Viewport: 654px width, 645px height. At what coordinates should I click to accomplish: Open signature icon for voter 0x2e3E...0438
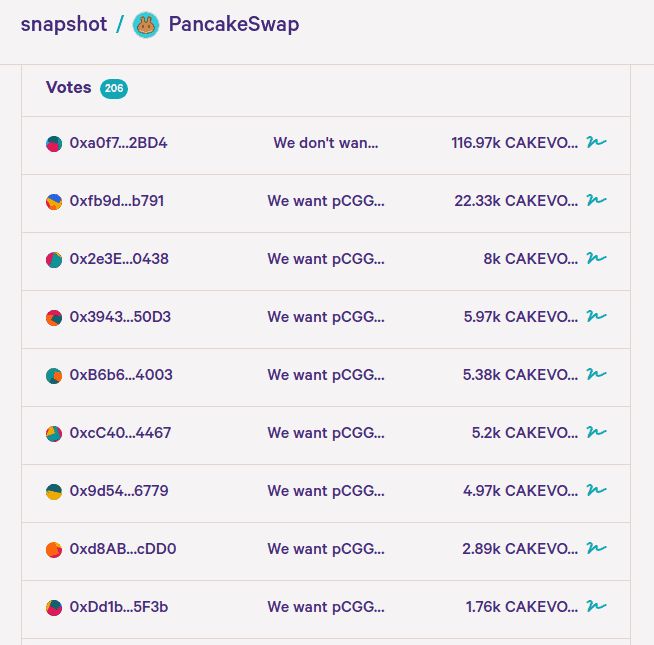[597, 259]
